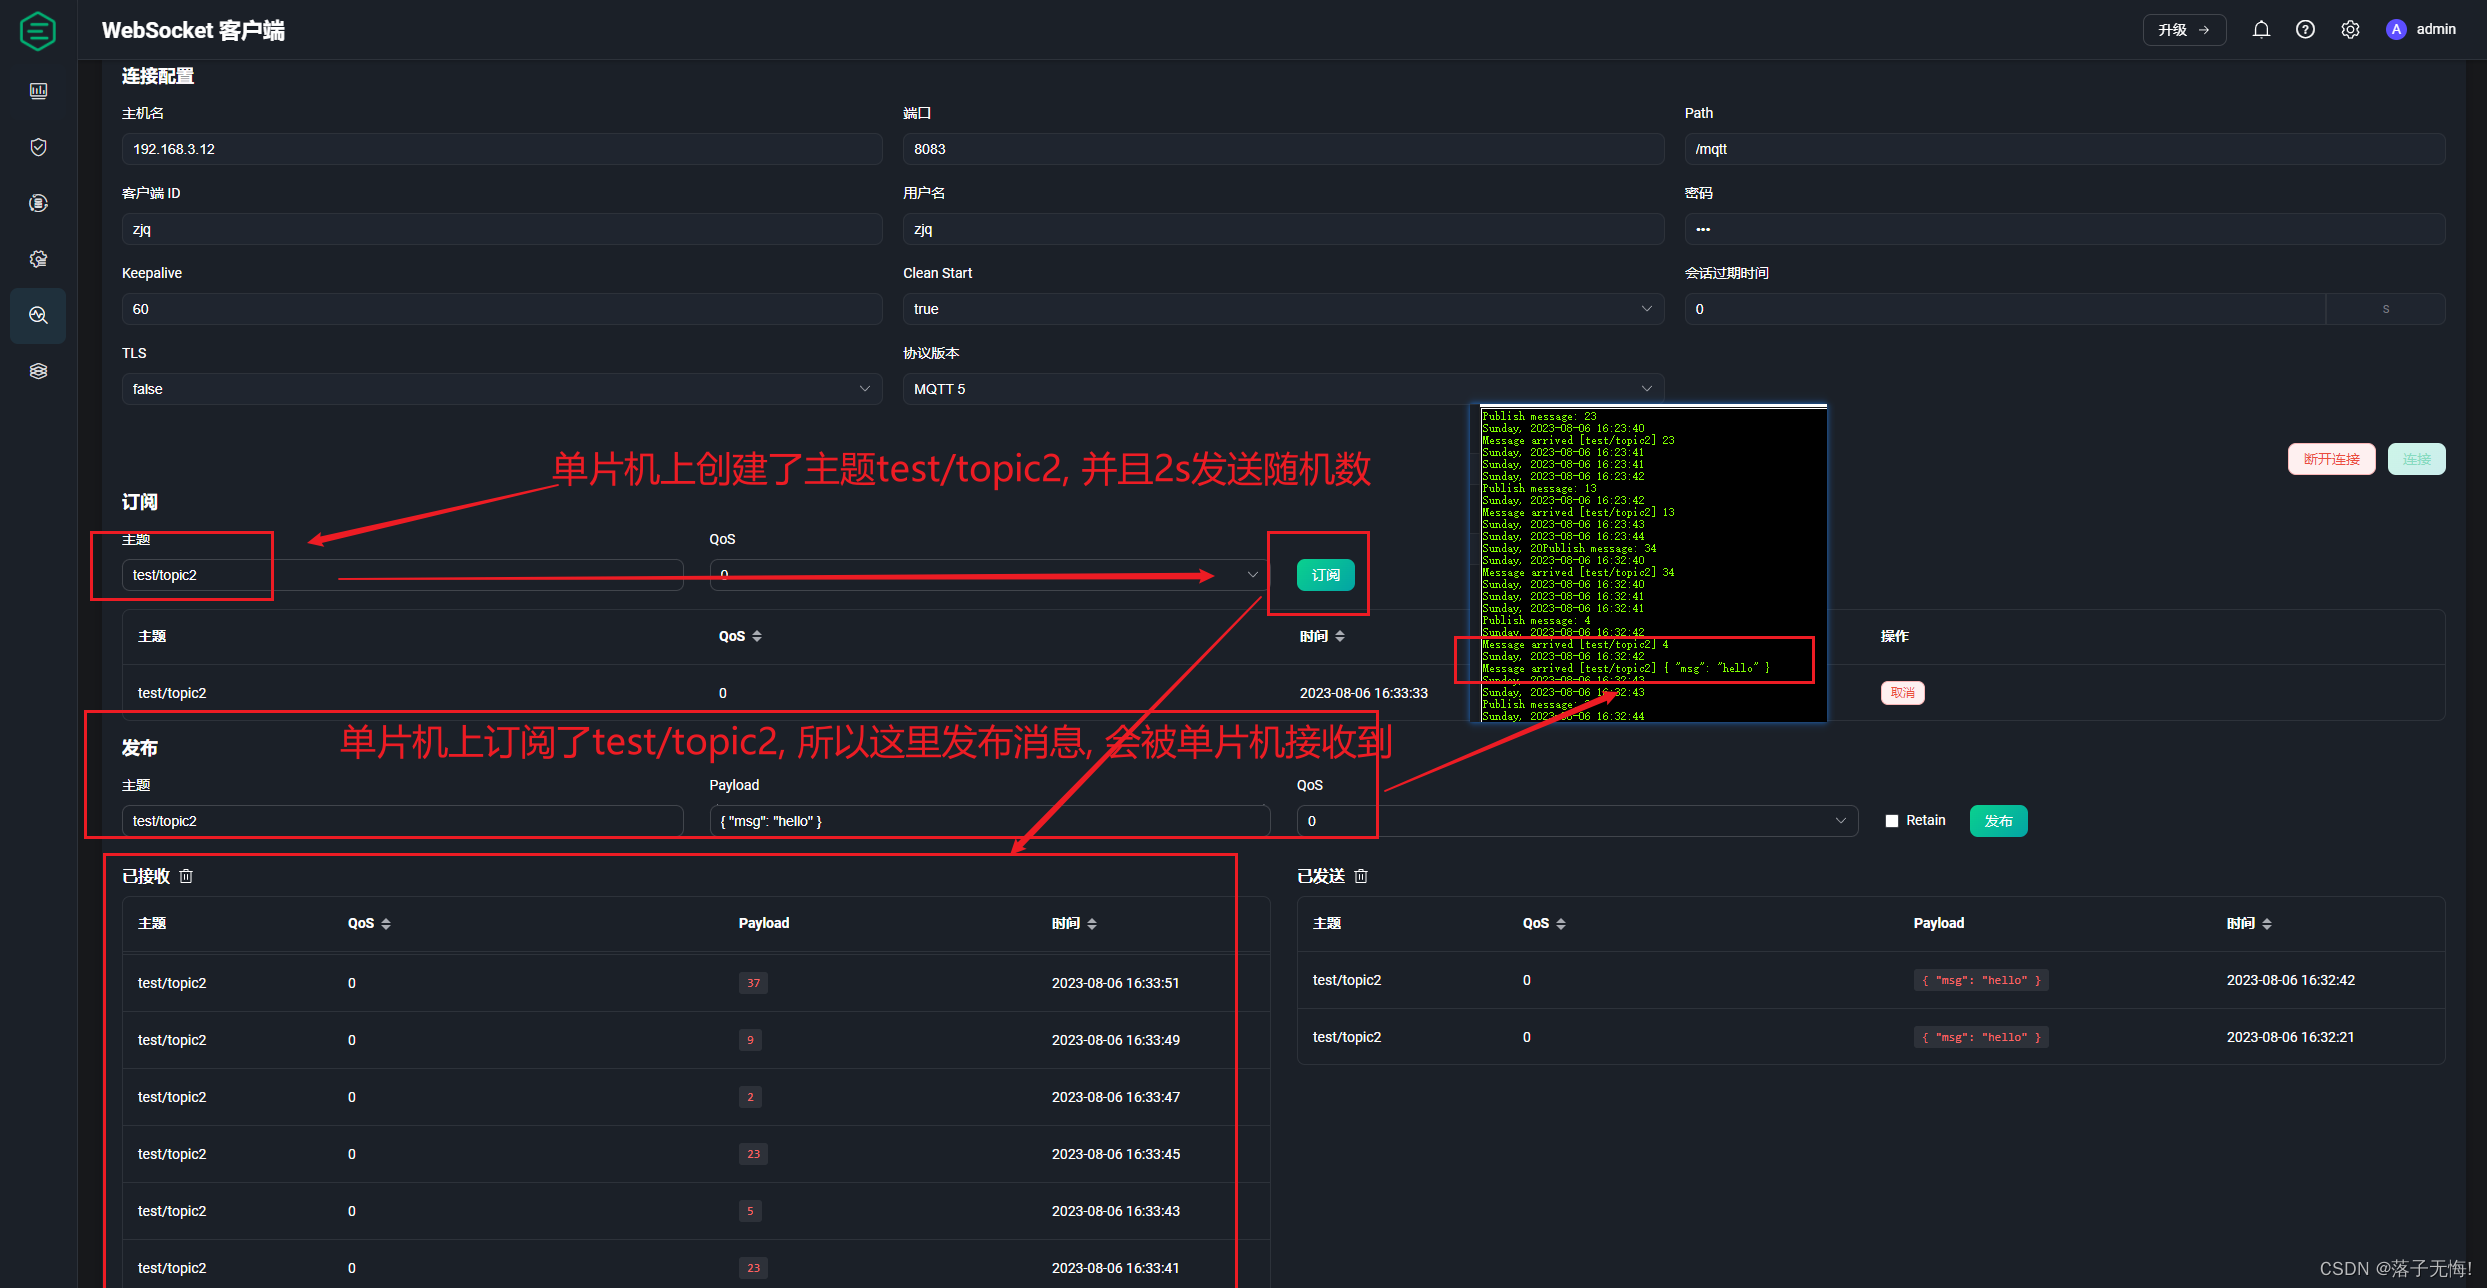Open the management layers sidebar item
This screenshot has height=1288, width=2487.
pos(38,371)
